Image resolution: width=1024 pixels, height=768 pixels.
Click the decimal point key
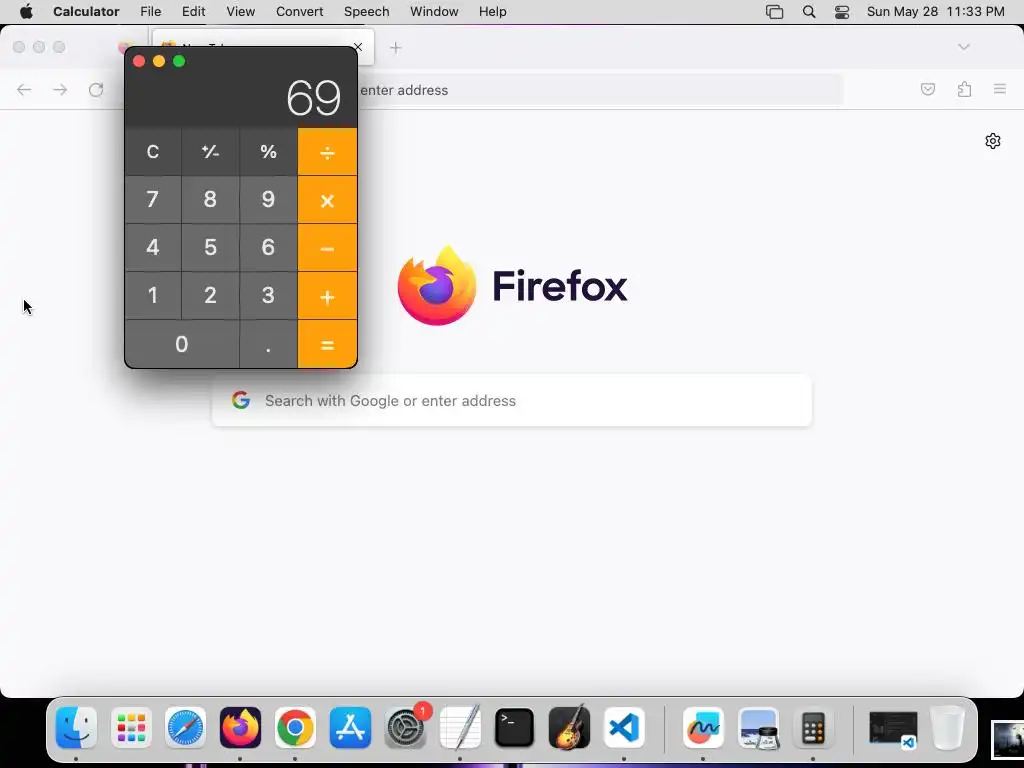[268, 344]
